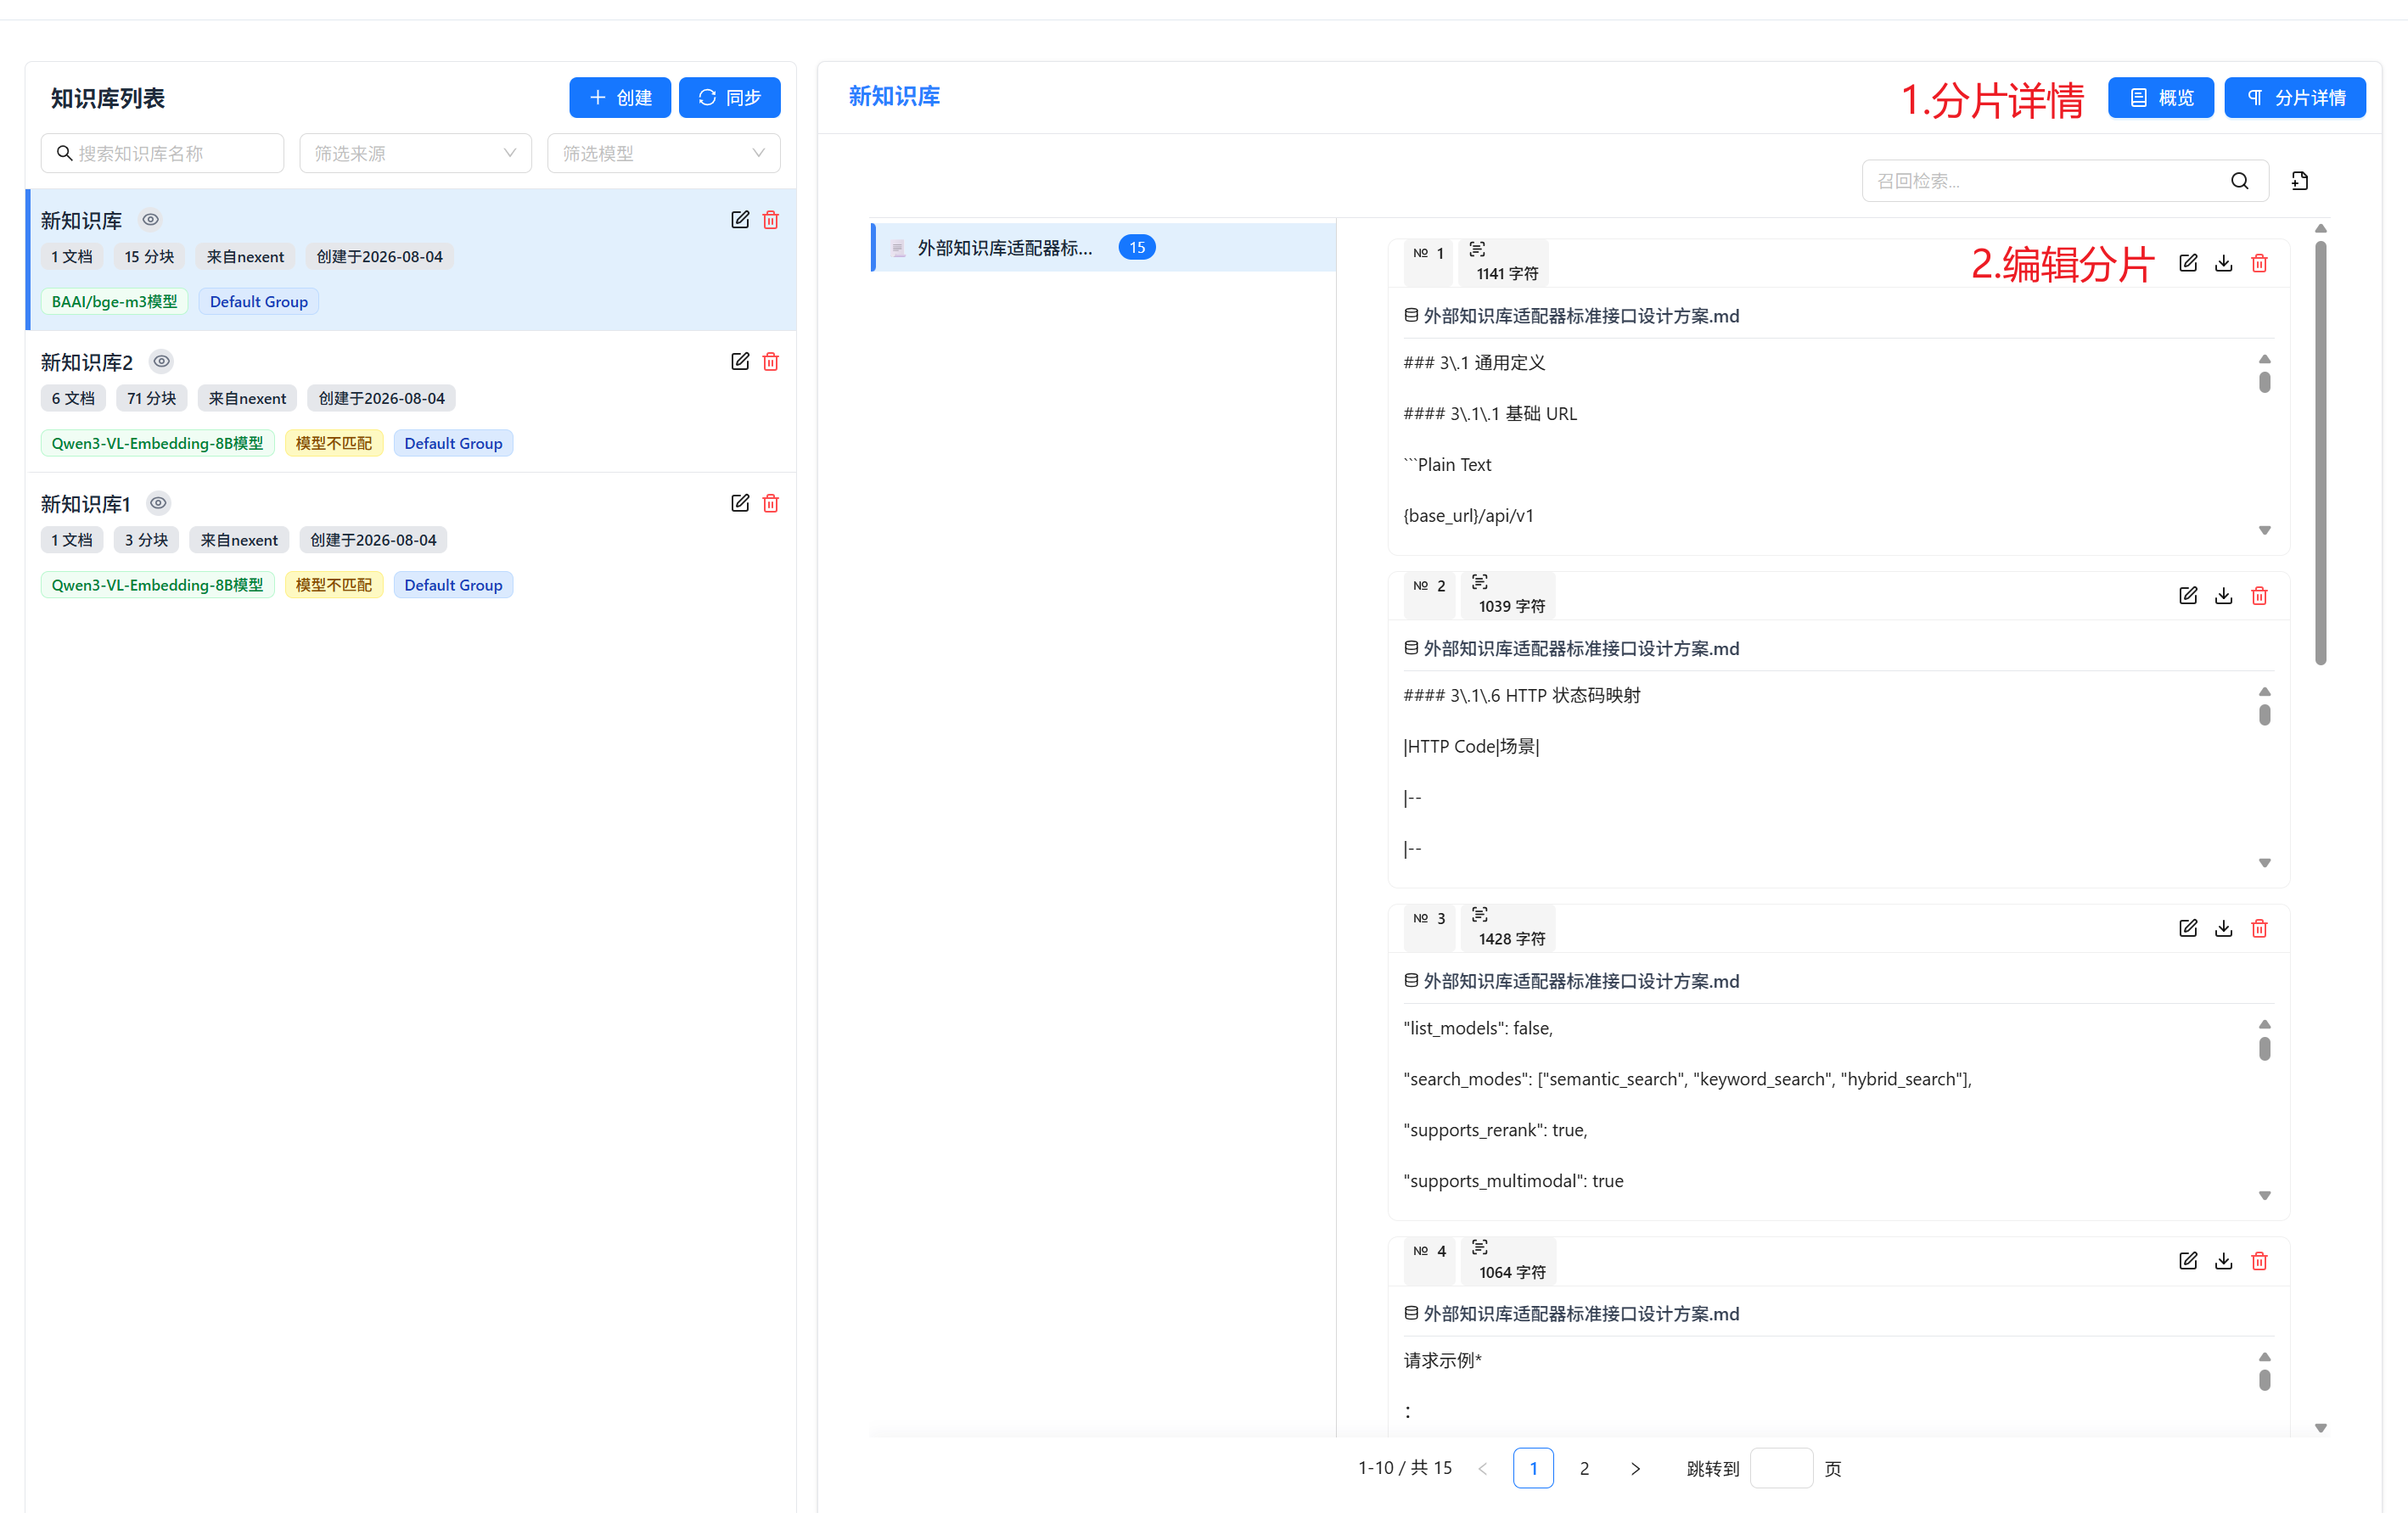Delete chunk No. 4
This screenshot has width=2408, height=1513.
(2259, 1262)
